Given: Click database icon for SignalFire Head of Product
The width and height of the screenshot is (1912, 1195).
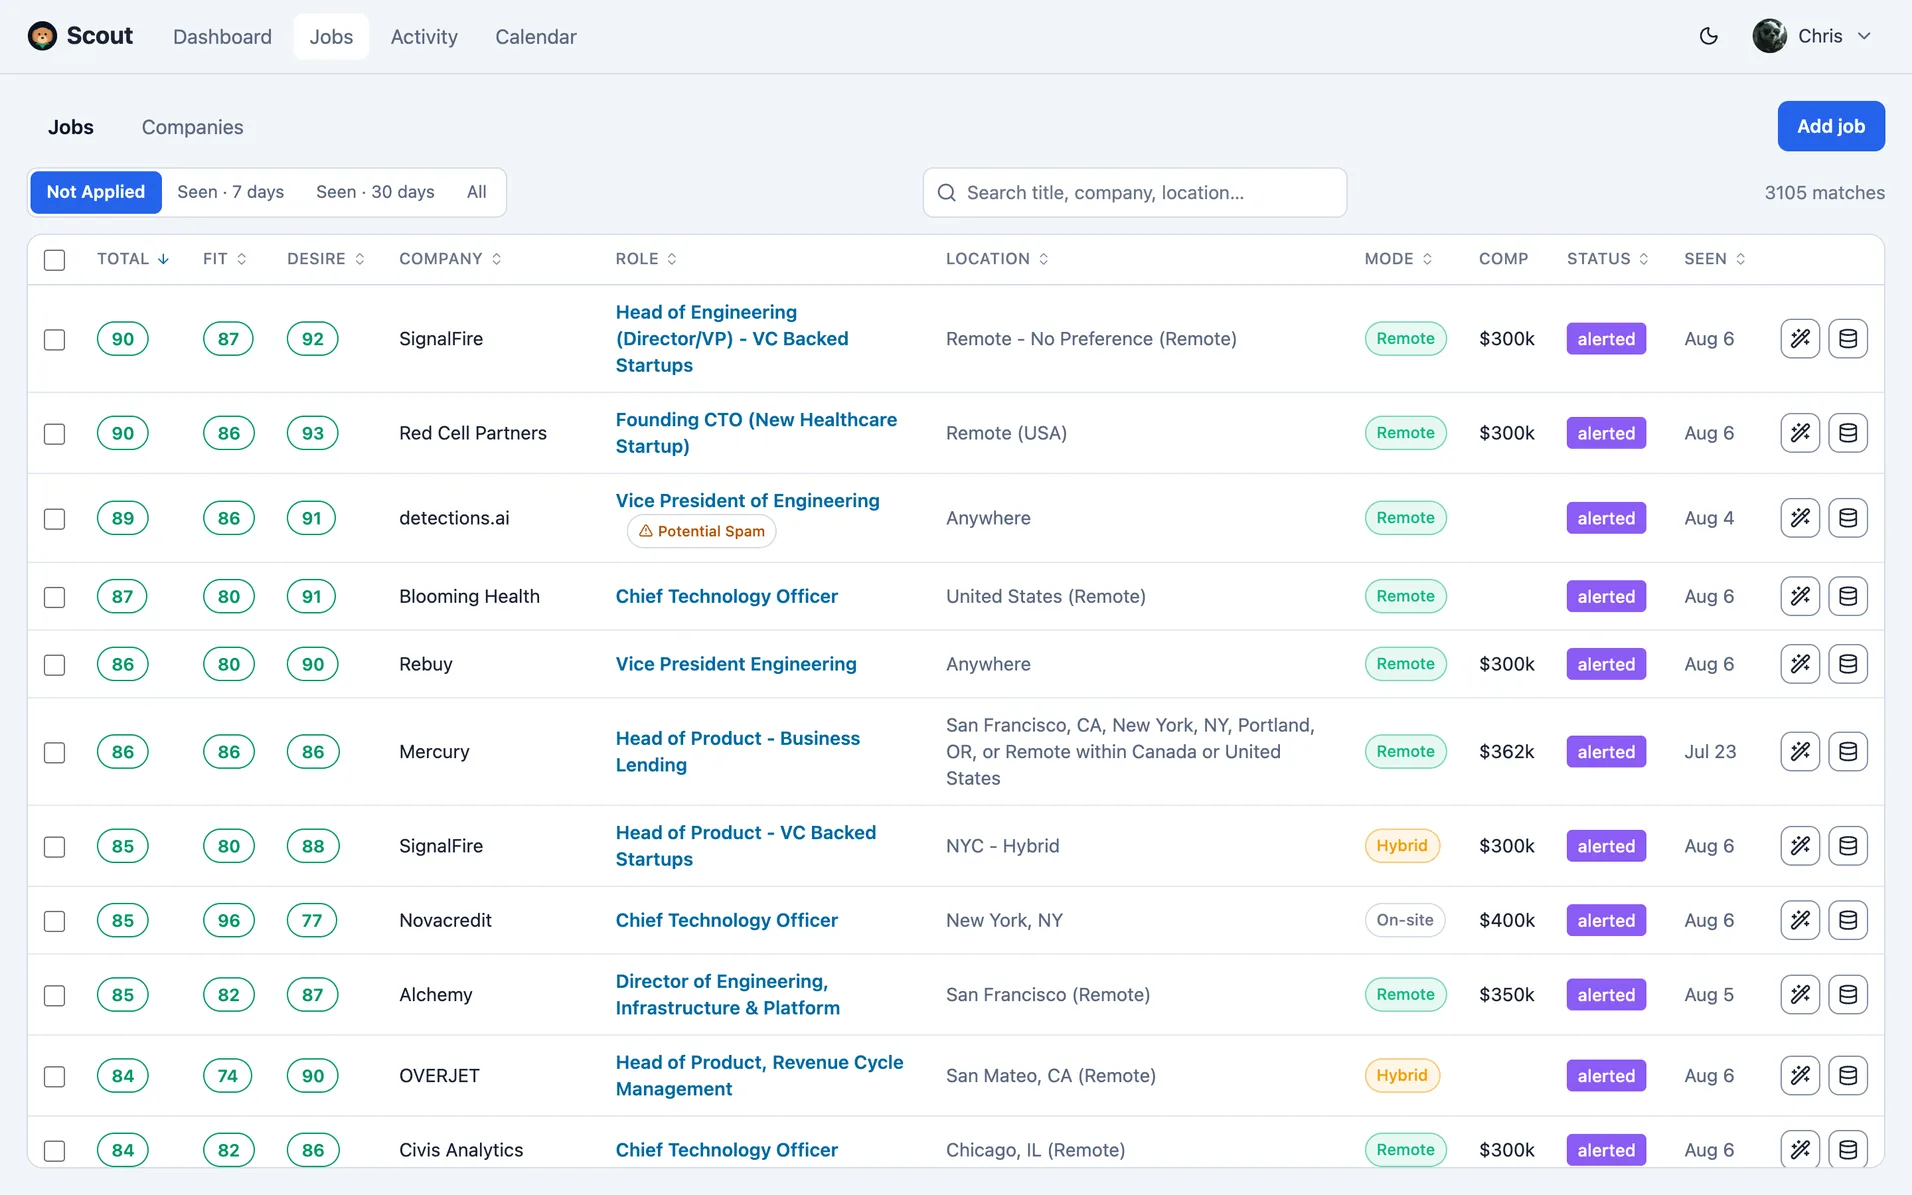Looking at the screenshot, I should coord(1848,846).
